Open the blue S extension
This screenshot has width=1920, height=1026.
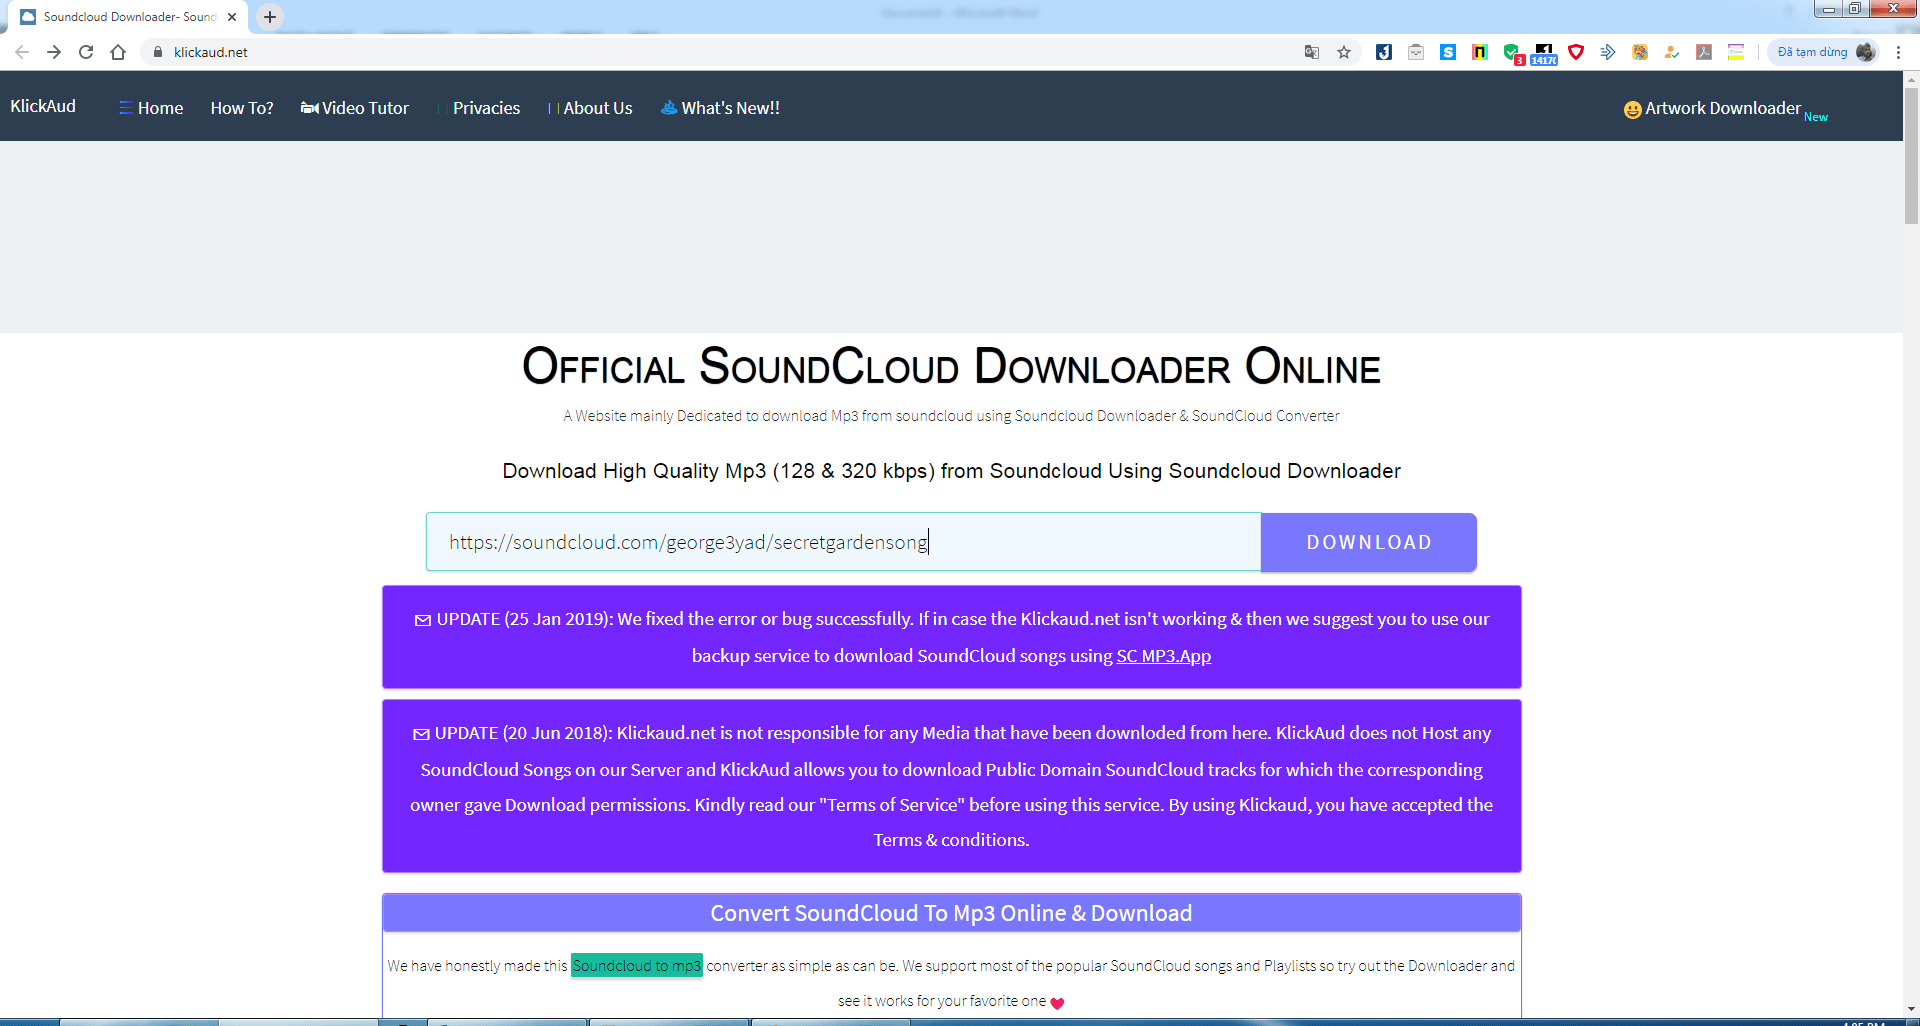(1448, 52)
